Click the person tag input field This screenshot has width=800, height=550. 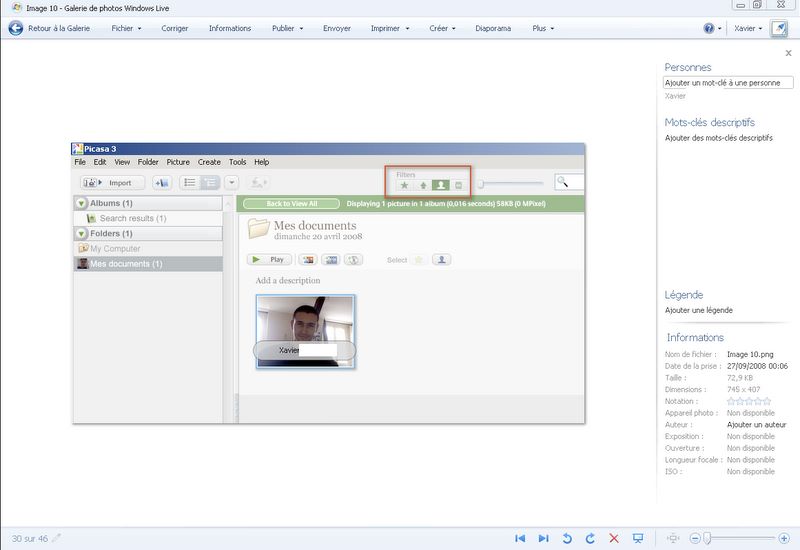point(728,83)
